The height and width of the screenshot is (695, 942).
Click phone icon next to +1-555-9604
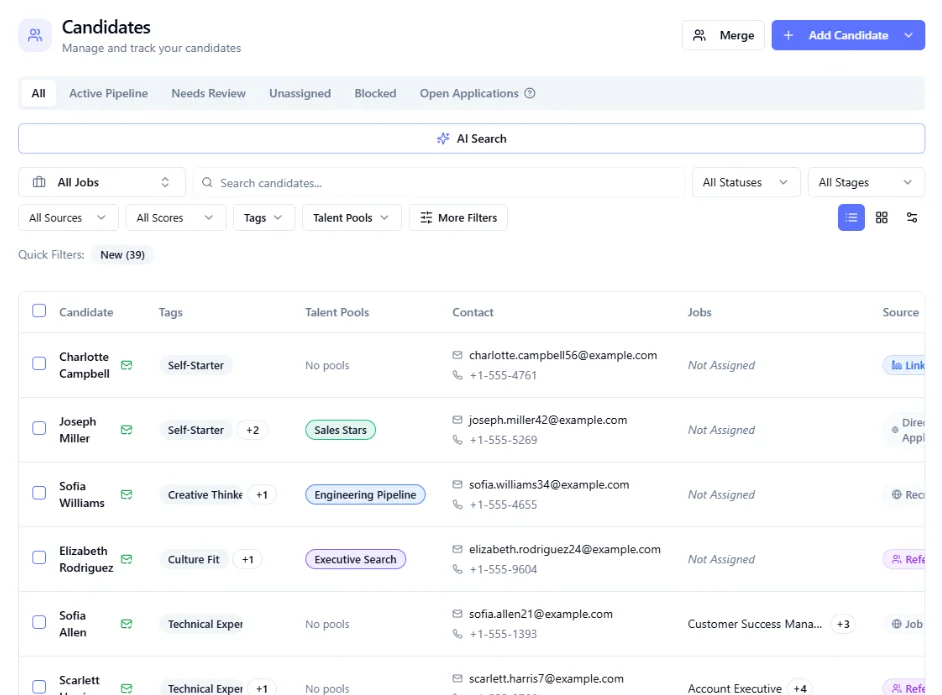pyautogui.click(x=457, y=569)
